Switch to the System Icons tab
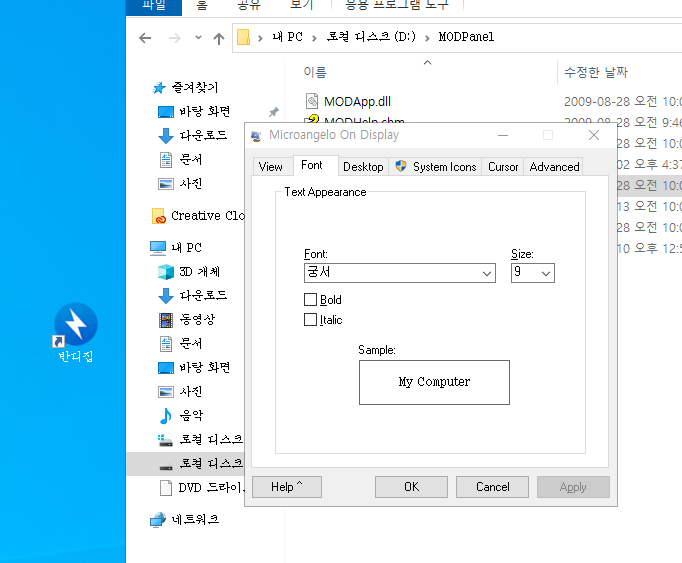Viewport: 682px width, 563px height. (435, 167)
